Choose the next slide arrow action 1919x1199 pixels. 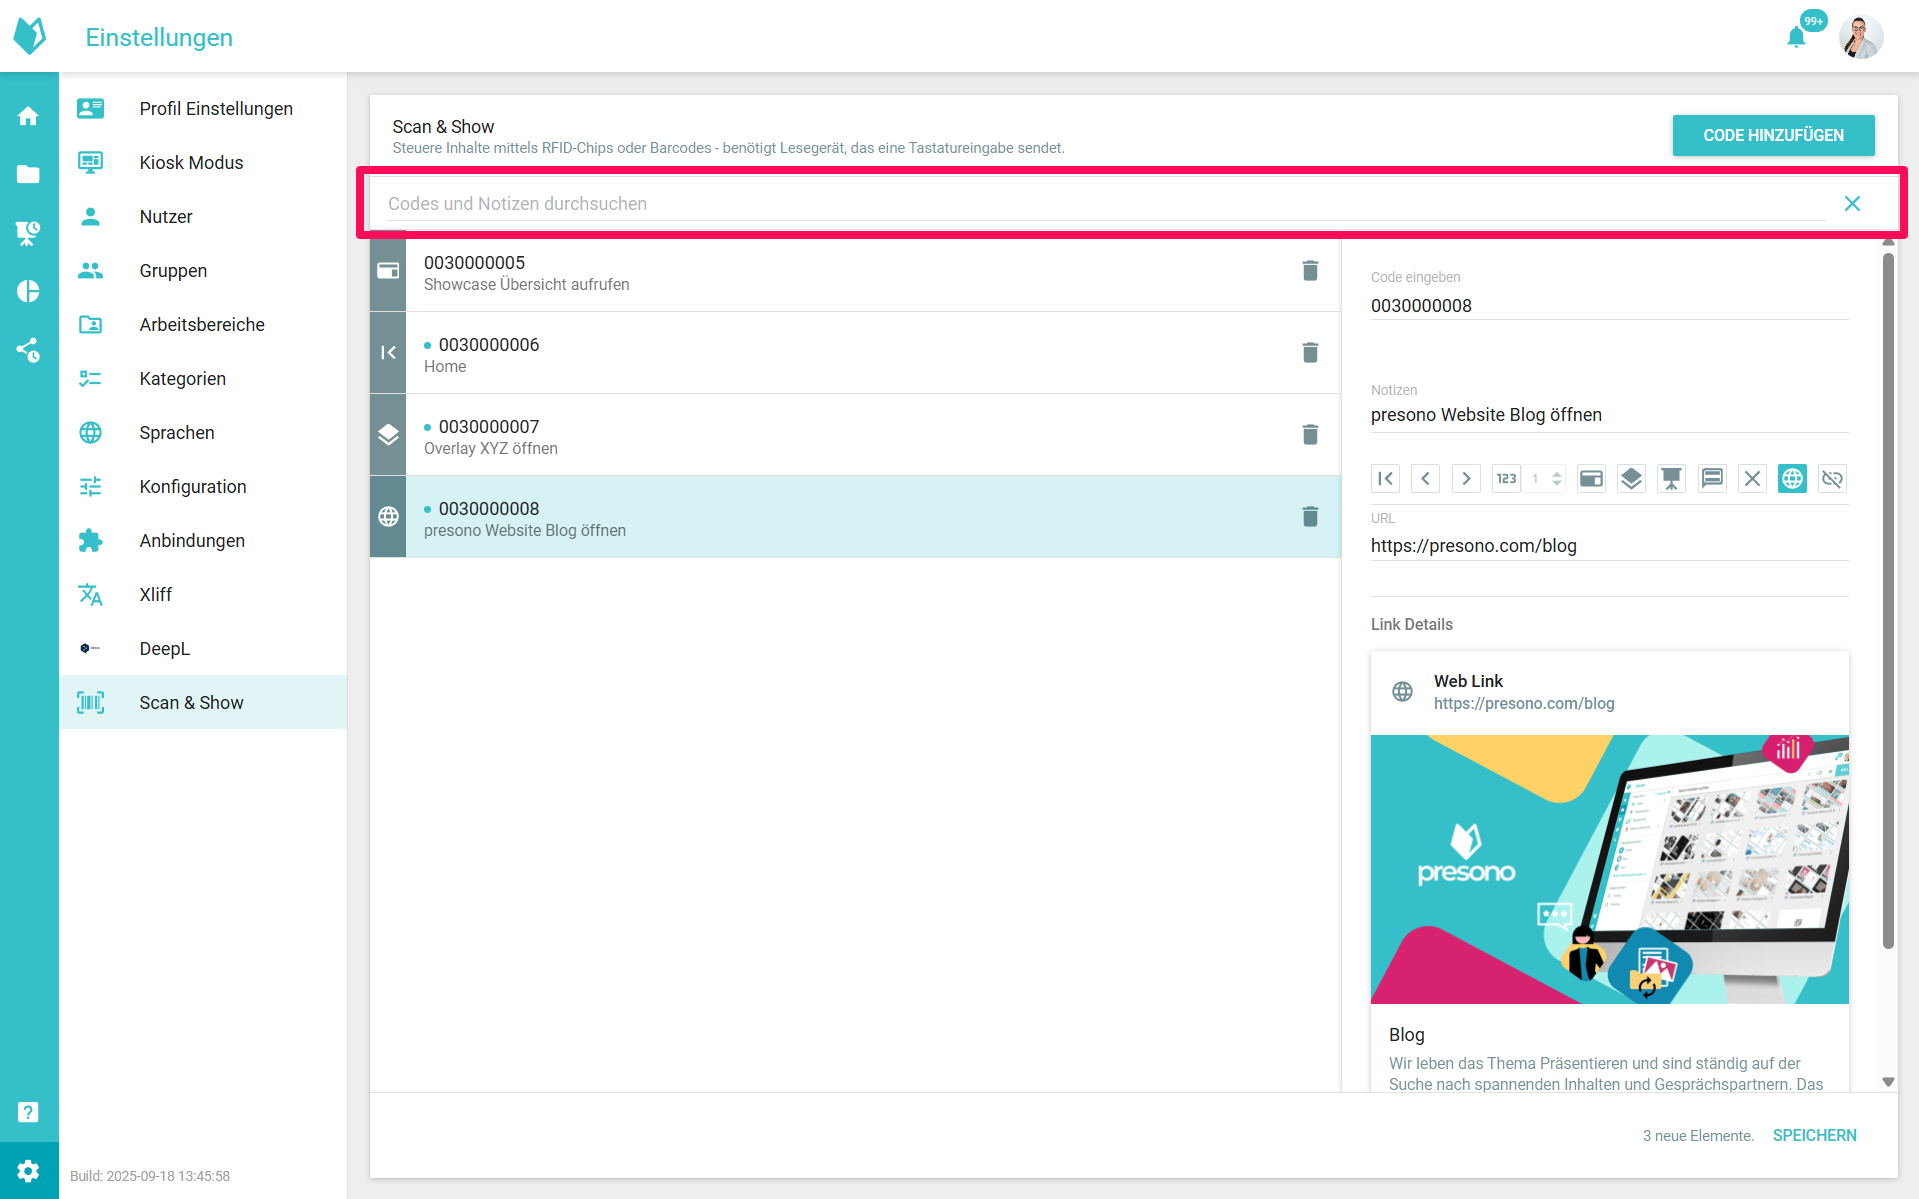(1466, 479)
